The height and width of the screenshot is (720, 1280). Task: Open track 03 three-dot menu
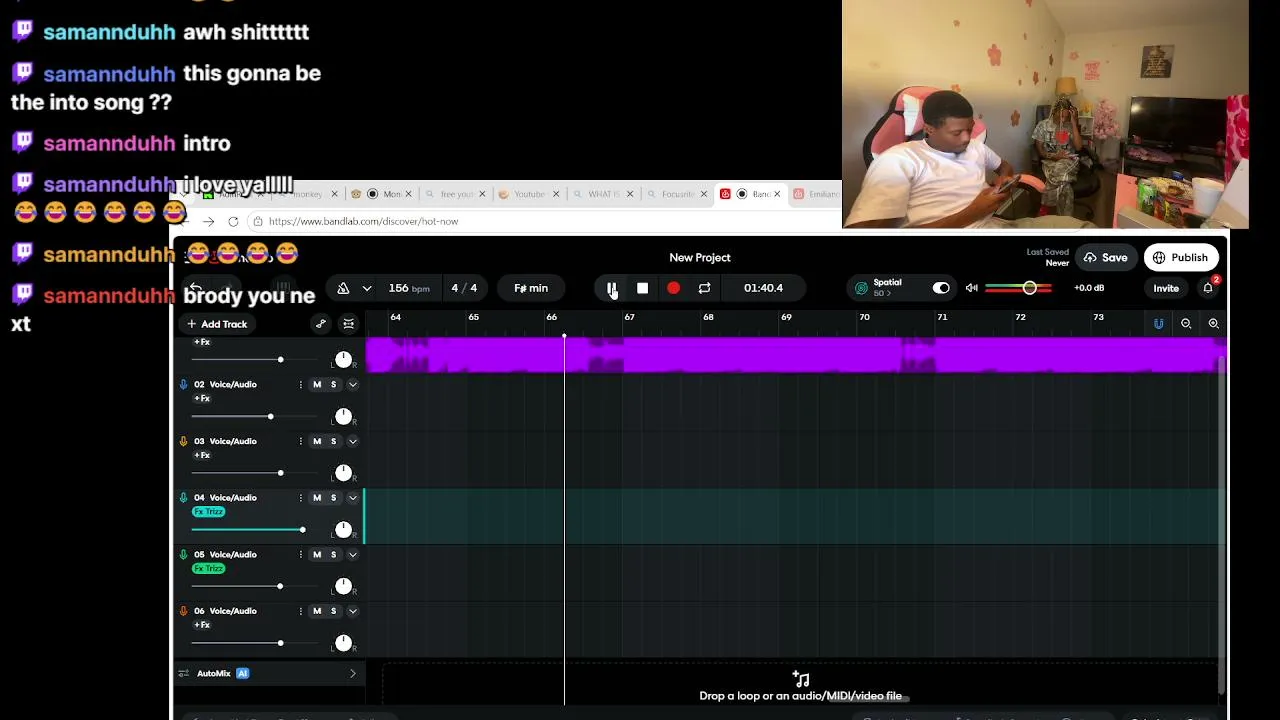pyautogui.click(x=300, y=441)
